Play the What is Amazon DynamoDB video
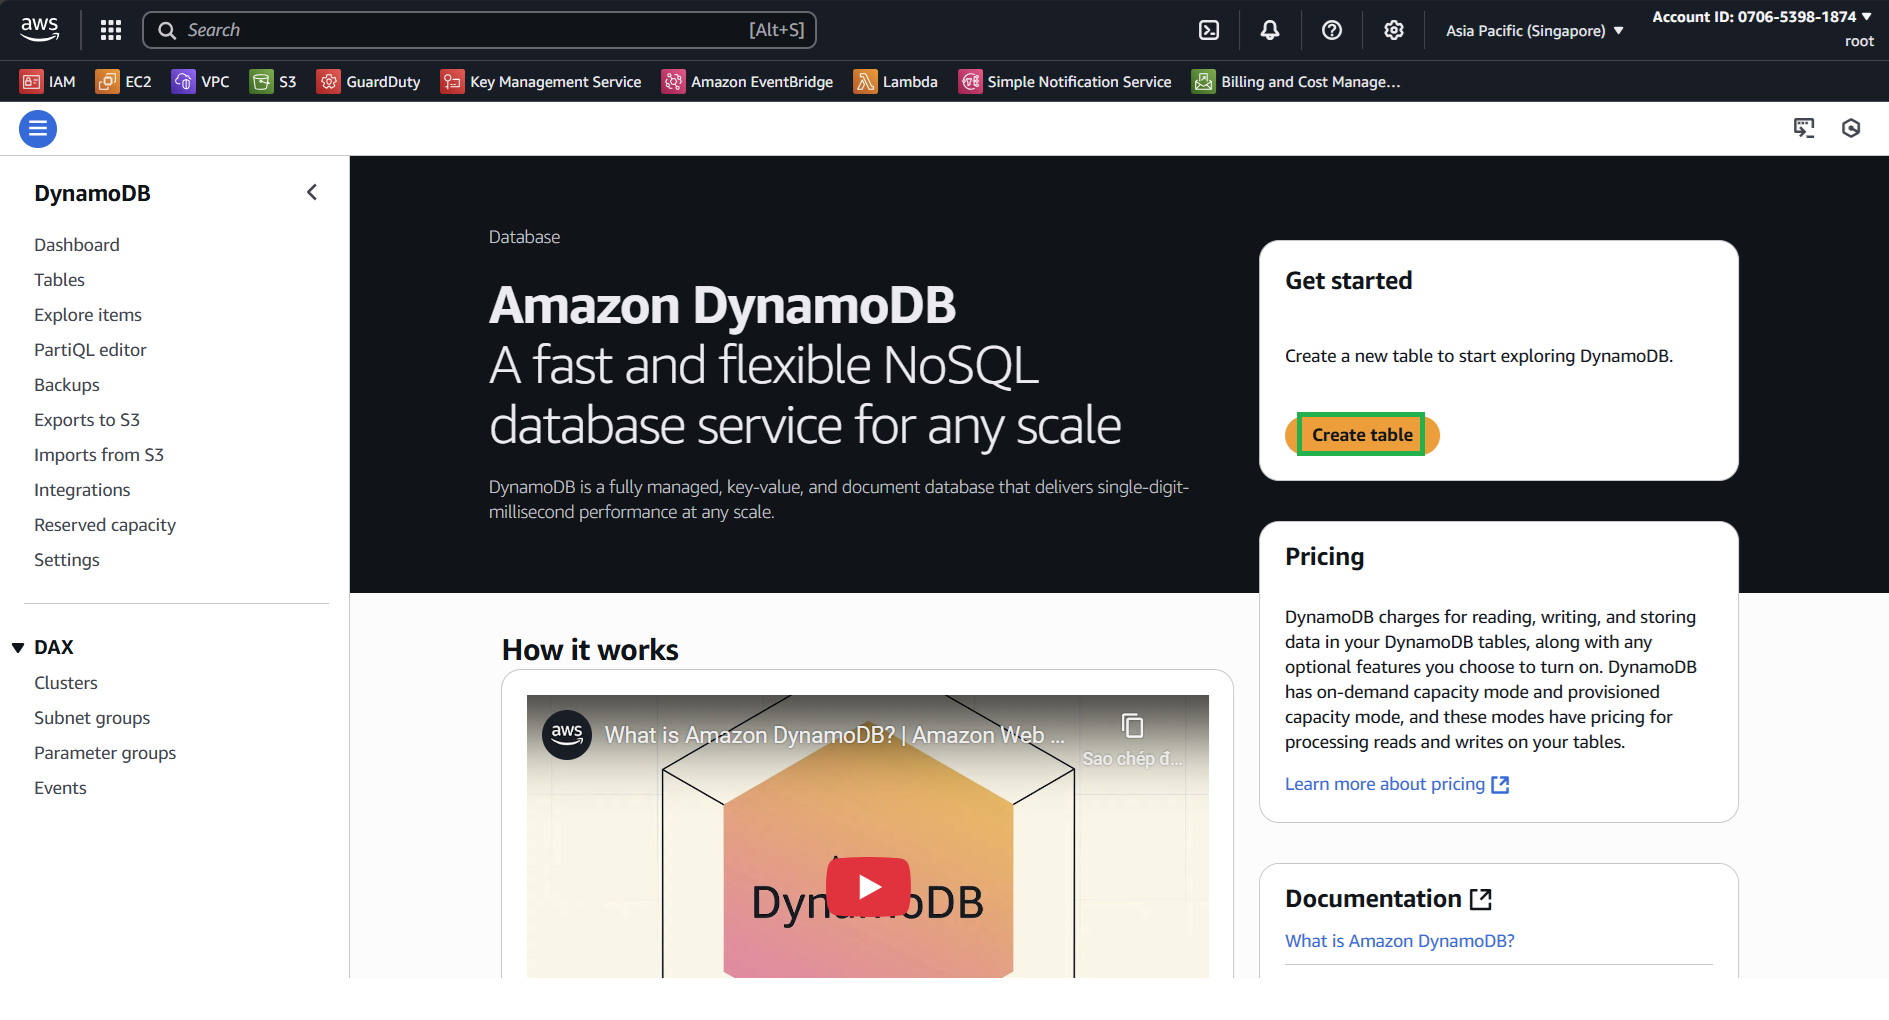This screenshot has width=1889, height=1020. pyautogui.click(x=868, y=886)
